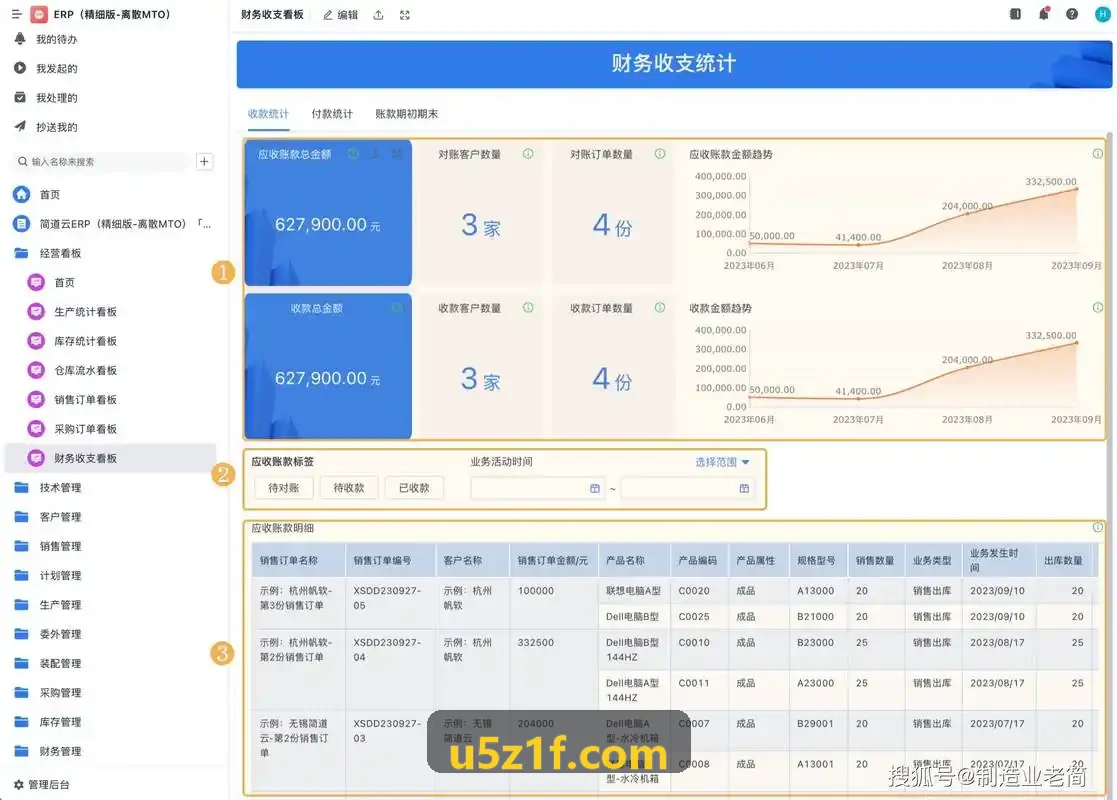Screen dimensions: 1117x800
Task: Click the 627,900.00 收款总金额 card
Action: tap(328, 366)
